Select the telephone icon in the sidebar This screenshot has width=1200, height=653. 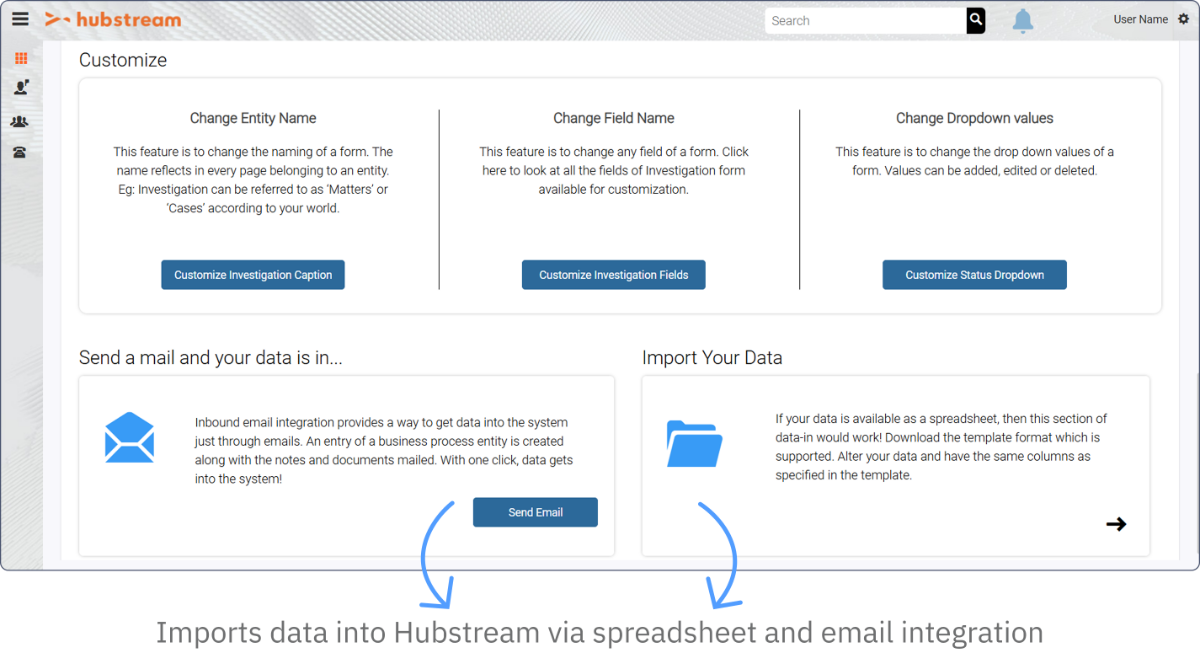[20, 153]
